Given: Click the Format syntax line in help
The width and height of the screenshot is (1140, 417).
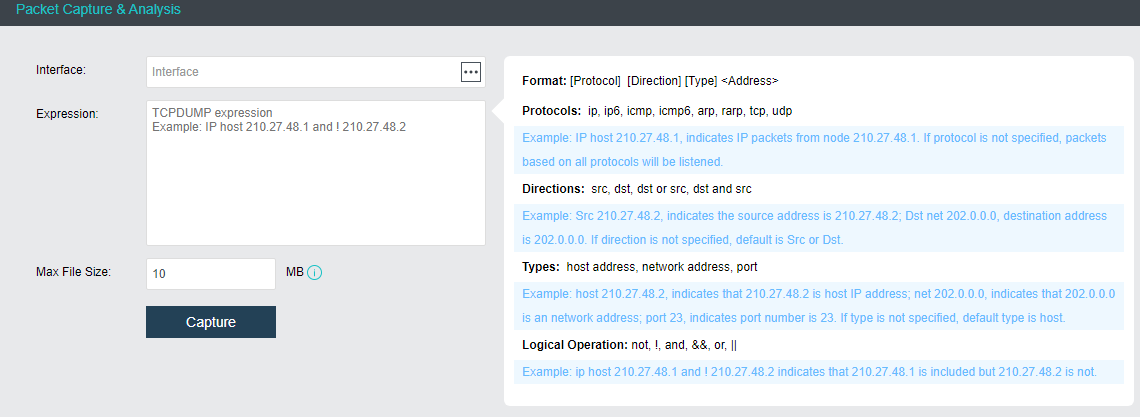Looking at the screenshot, I should [x=650, y=81].
